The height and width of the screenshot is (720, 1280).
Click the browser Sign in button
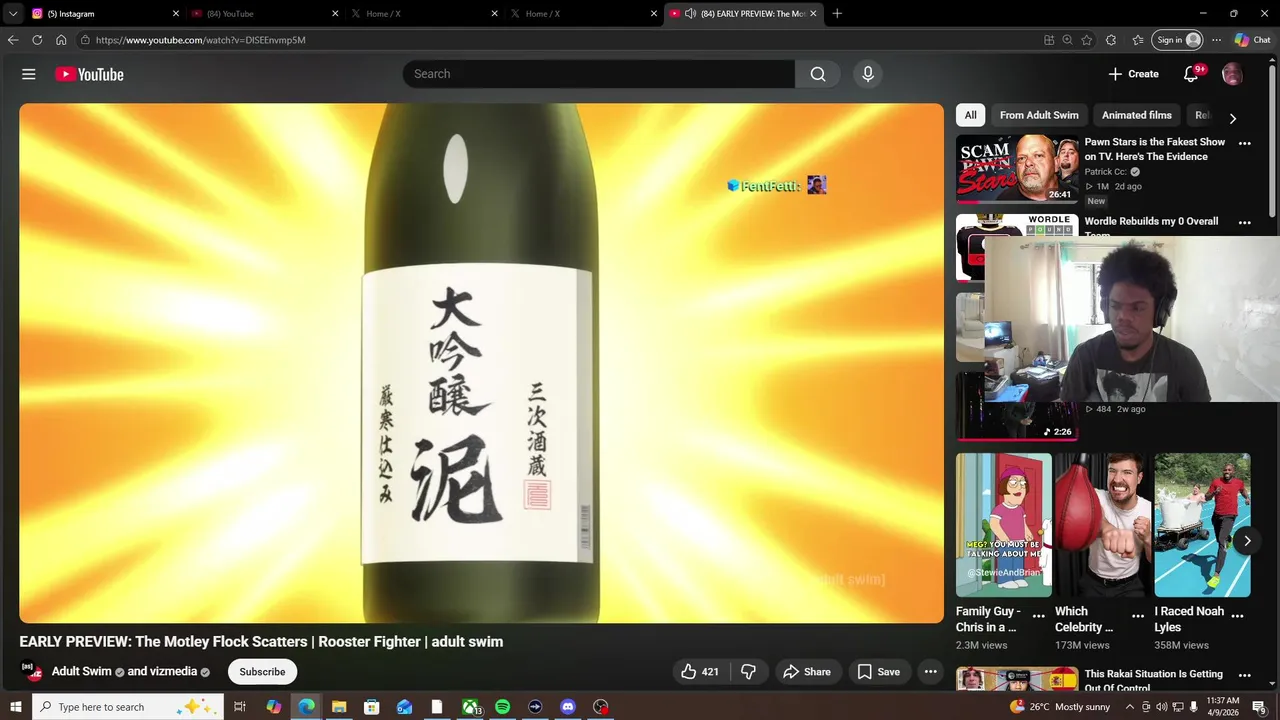coord(1177,40)
